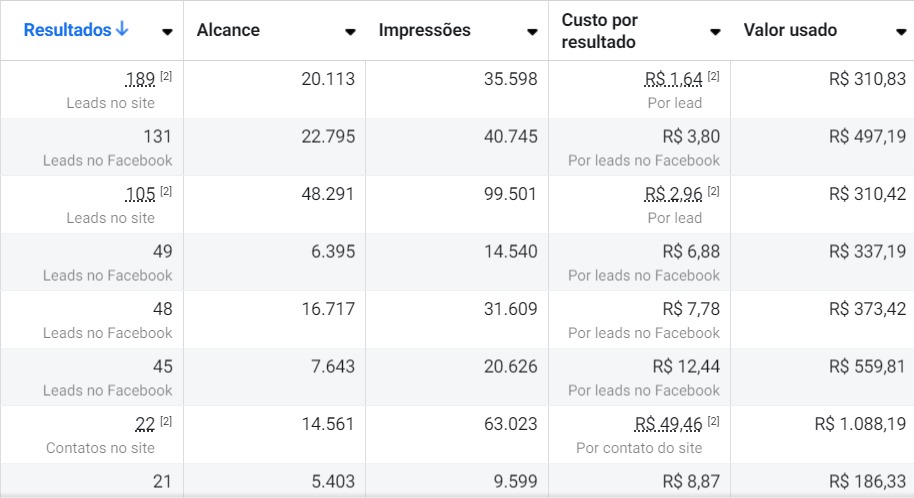
Task: Select the 48.291 reach cell
Action: (x=328, y=194)
